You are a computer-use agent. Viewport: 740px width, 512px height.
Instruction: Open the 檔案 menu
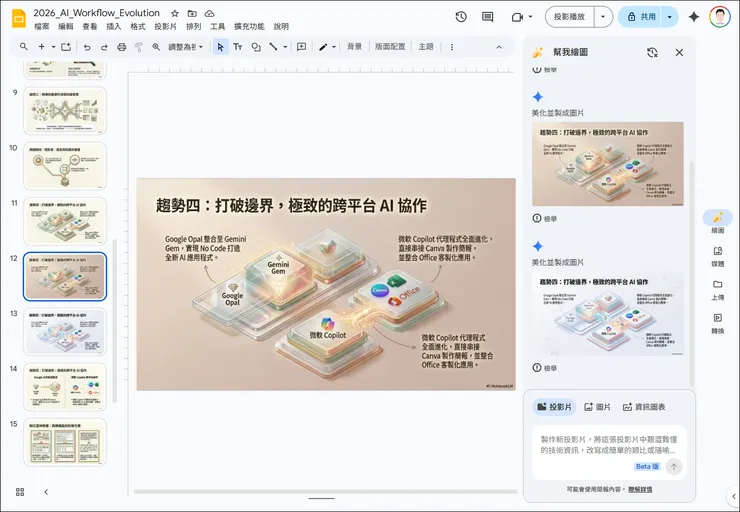click(x=42, y=26)
